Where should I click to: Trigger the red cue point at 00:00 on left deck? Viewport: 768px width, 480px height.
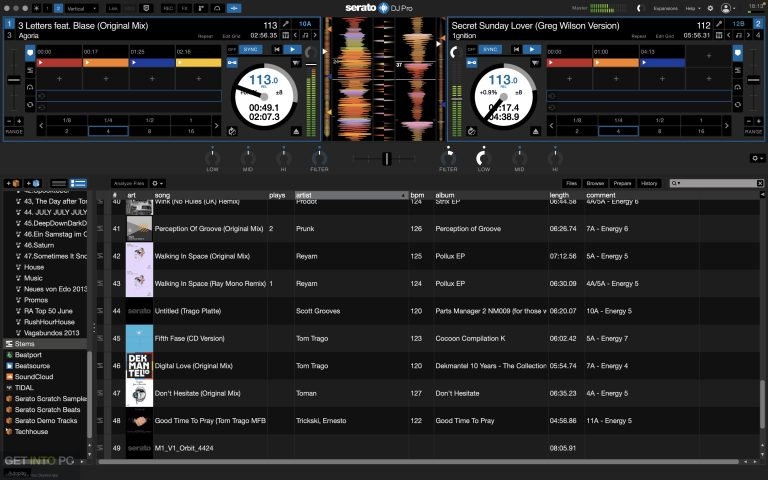point(59,63)
